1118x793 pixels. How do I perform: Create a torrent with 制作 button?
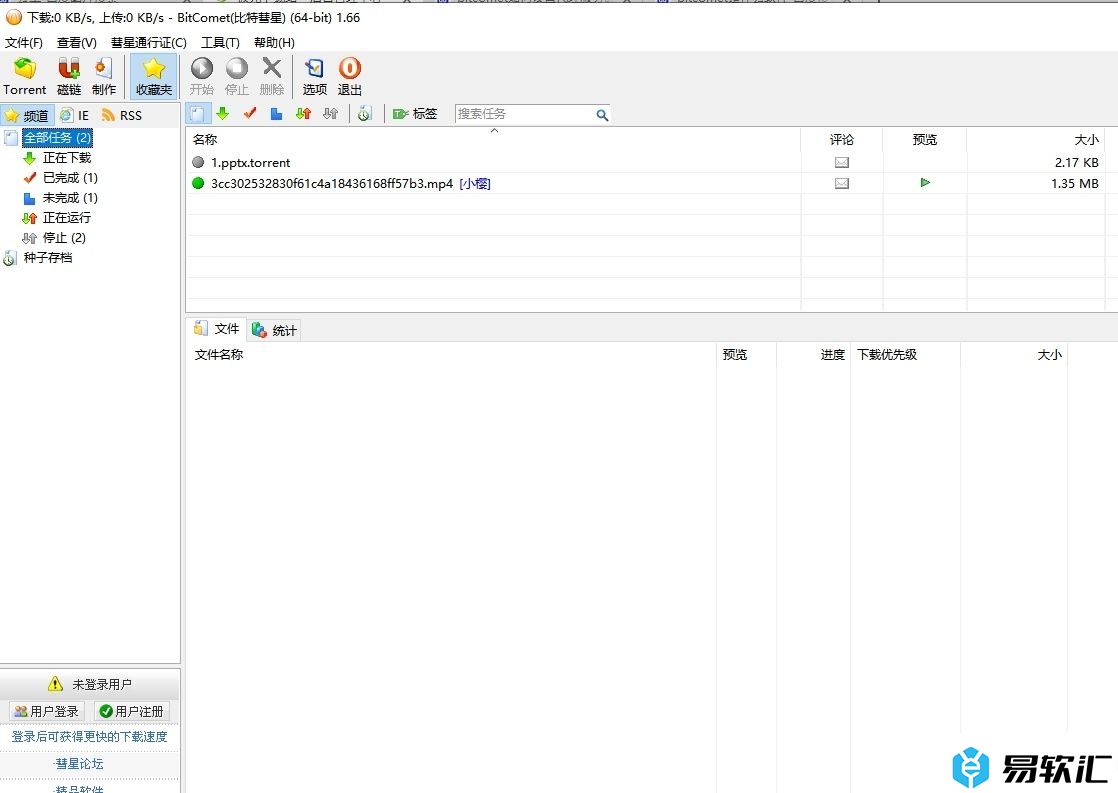tap(103, 76)
